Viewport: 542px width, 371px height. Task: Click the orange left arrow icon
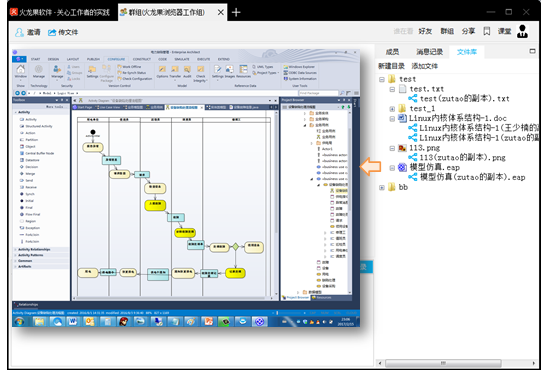click(371, 167)
